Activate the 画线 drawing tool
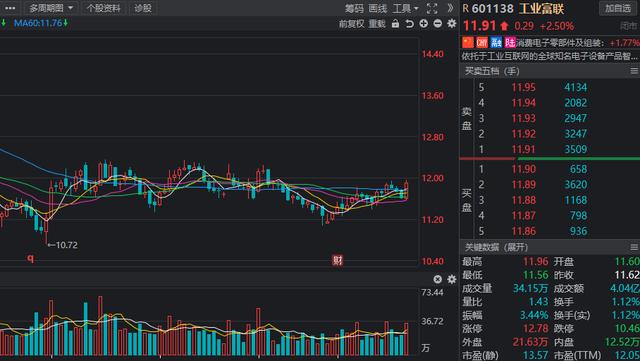Image resolution: width=640 pixels, height=361 pixels. (378, 8)
